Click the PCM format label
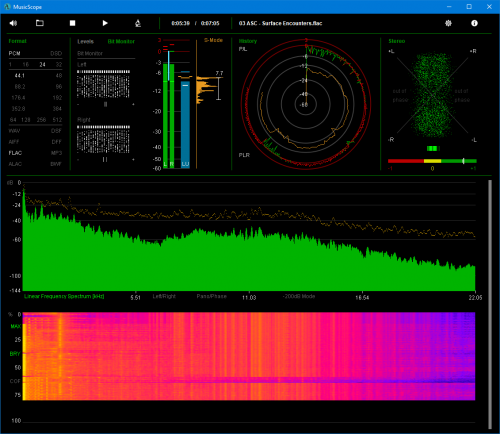The width and height of the screenshot is (500, 434). coord(14,53)
